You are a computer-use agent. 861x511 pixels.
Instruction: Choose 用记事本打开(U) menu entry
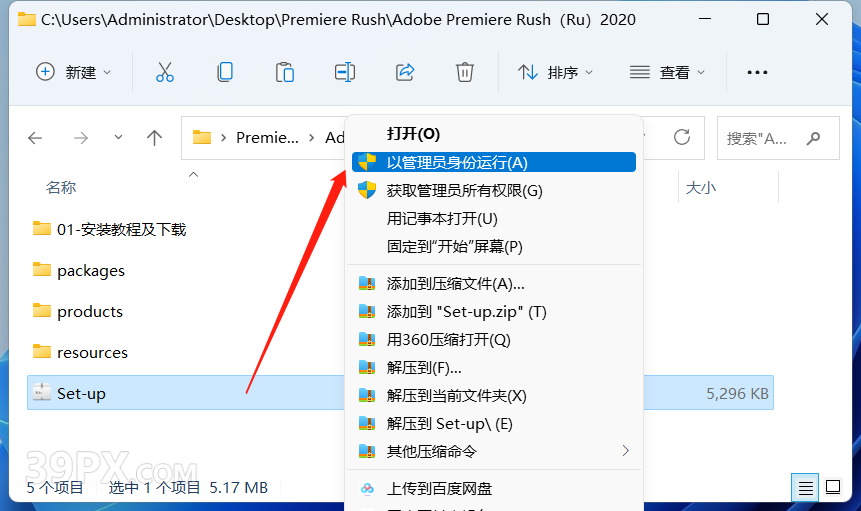pos(494,218)
